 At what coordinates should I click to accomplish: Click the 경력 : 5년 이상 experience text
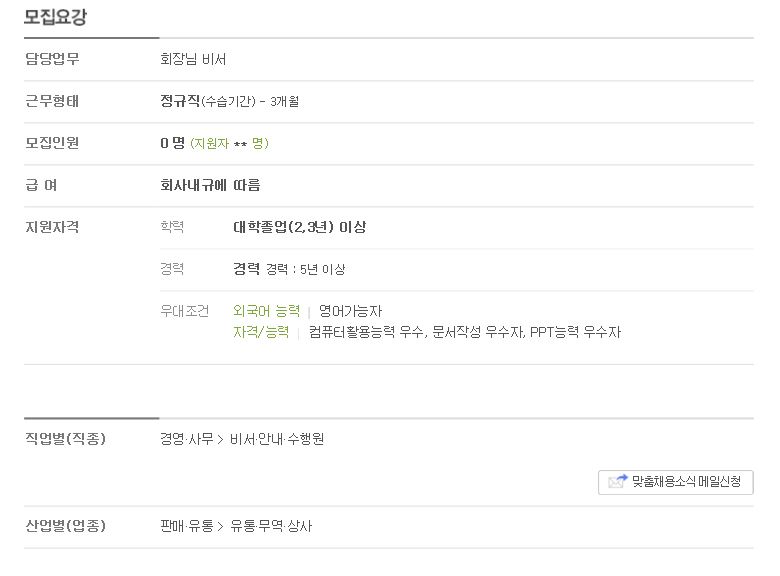pyautogui.click(x=305, y=269)
